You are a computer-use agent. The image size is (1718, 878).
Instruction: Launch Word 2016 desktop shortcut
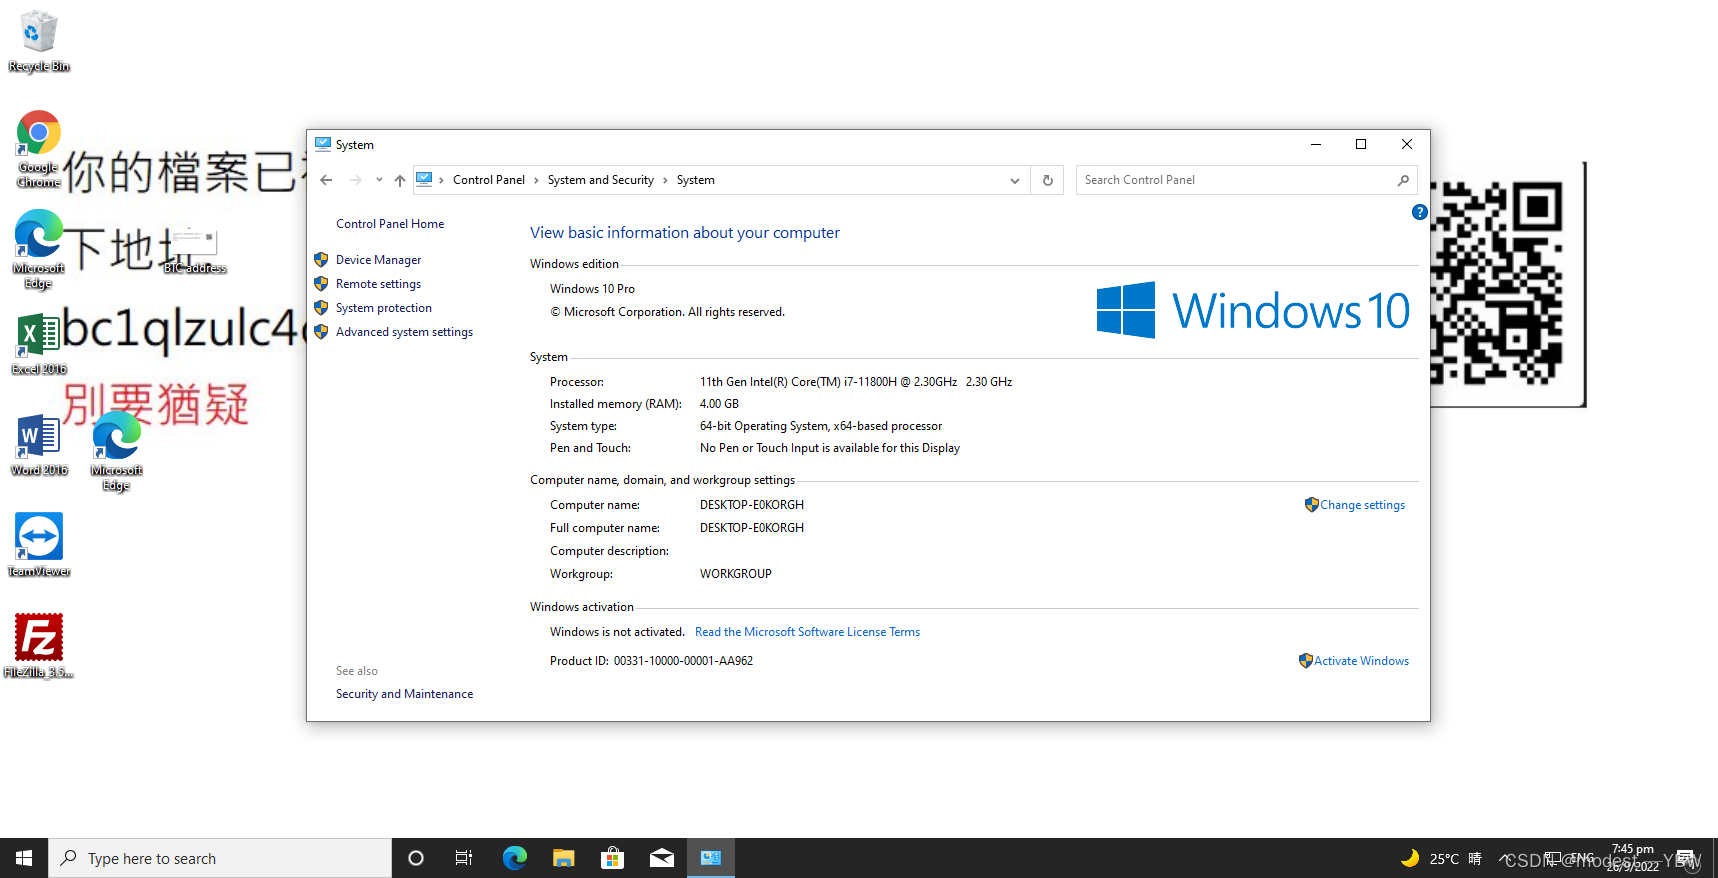click(39, 445)
